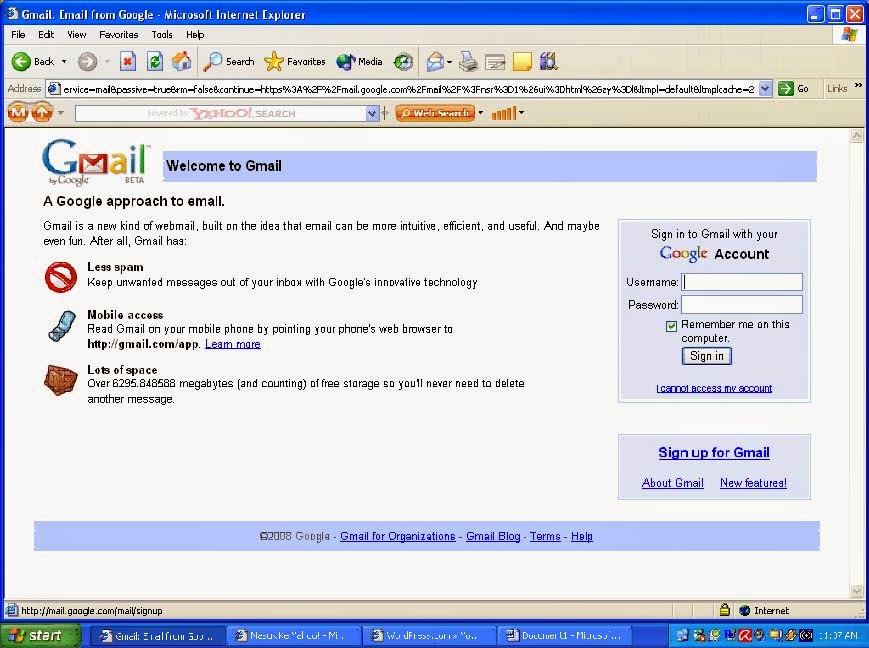Open the Terms footer link
Screen dimensions: 869x648
(545, 536)
